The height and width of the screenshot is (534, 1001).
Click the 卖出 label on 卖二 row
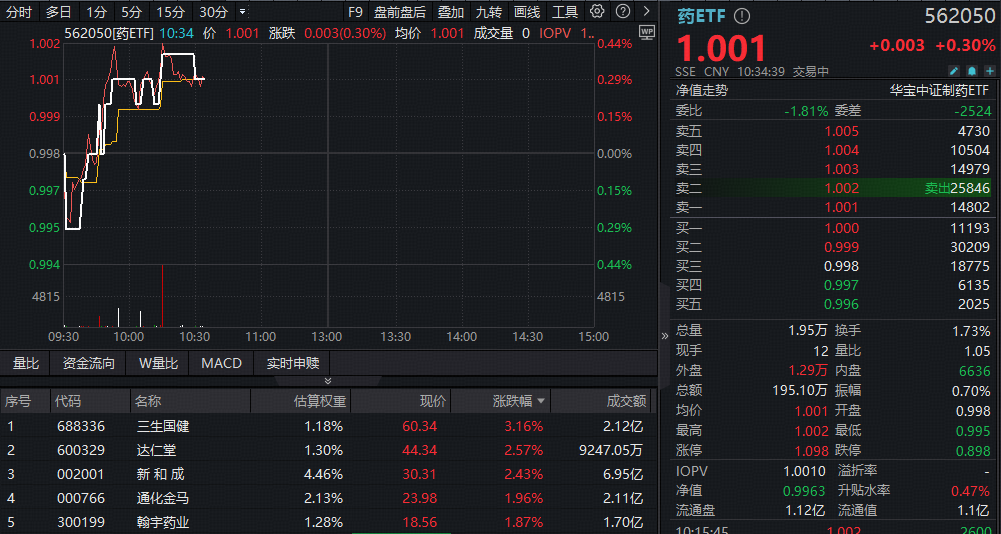point(937,188)
